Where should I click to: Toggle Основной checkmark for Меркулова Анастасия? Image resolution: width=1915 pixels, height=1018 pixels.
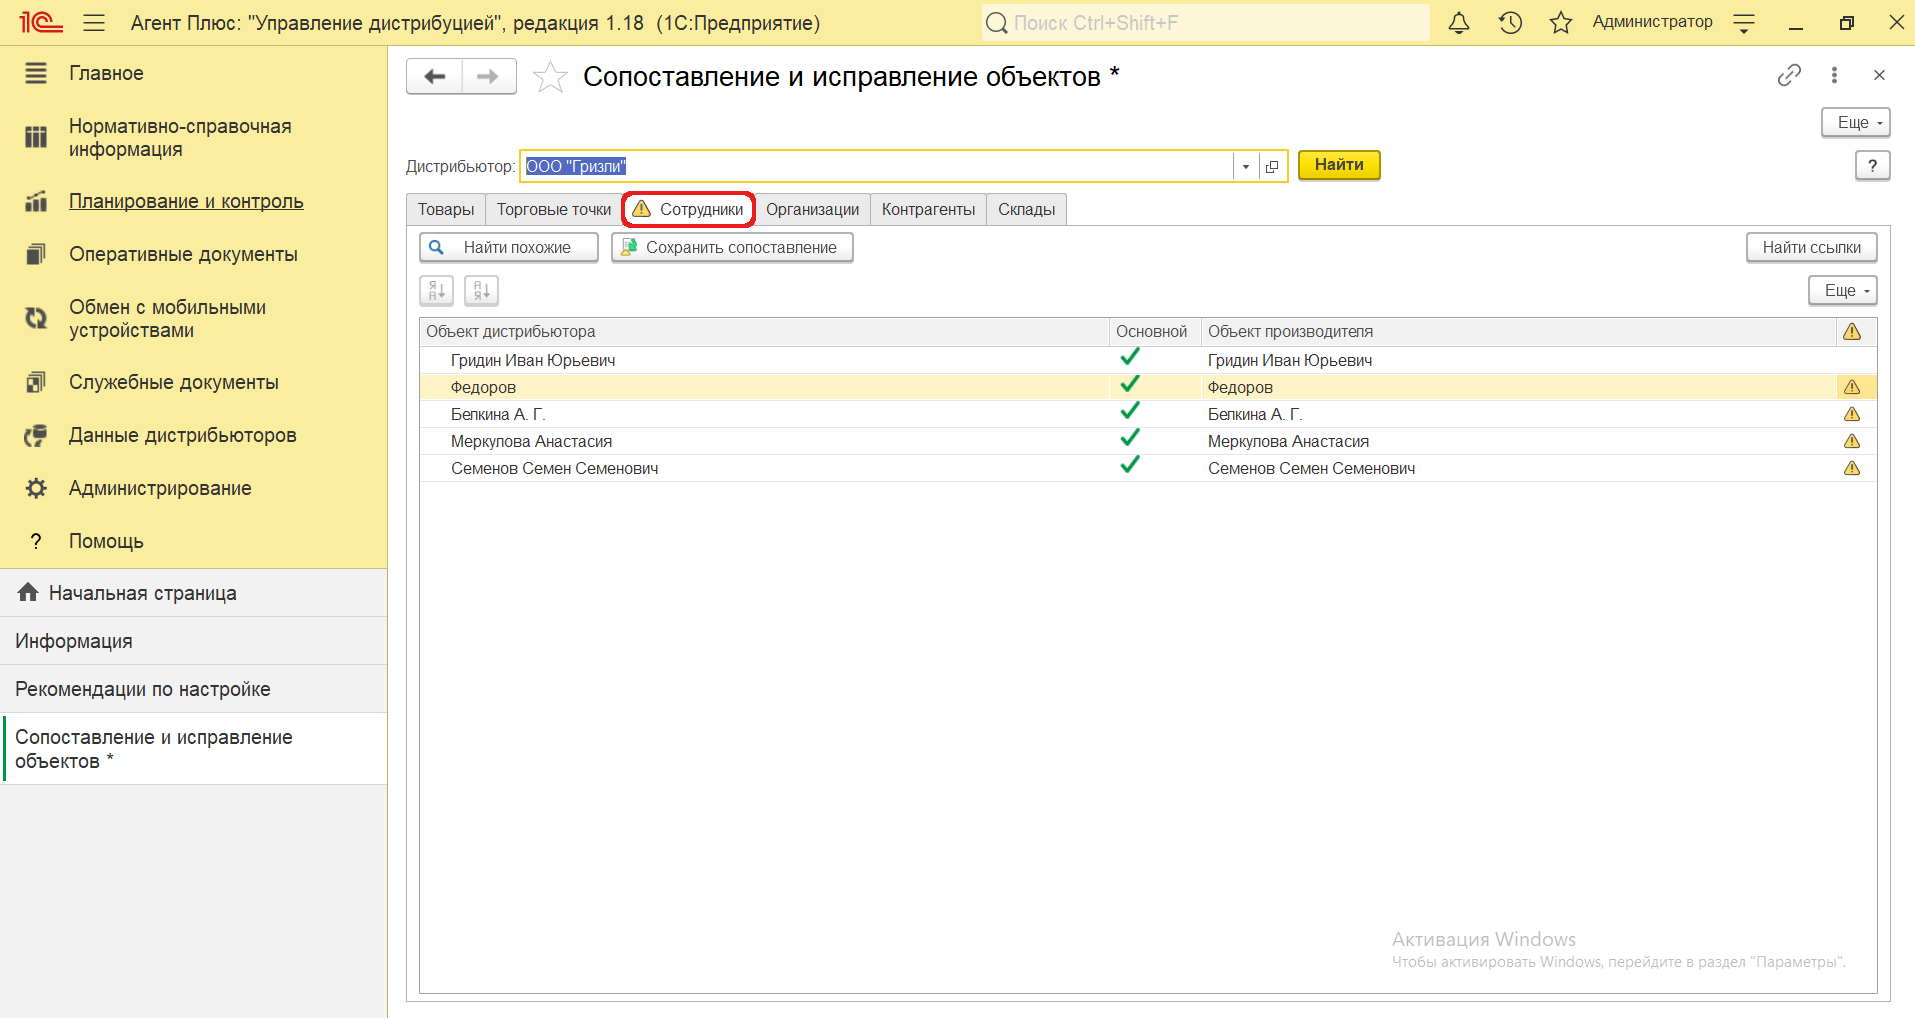pos(1130,438)
